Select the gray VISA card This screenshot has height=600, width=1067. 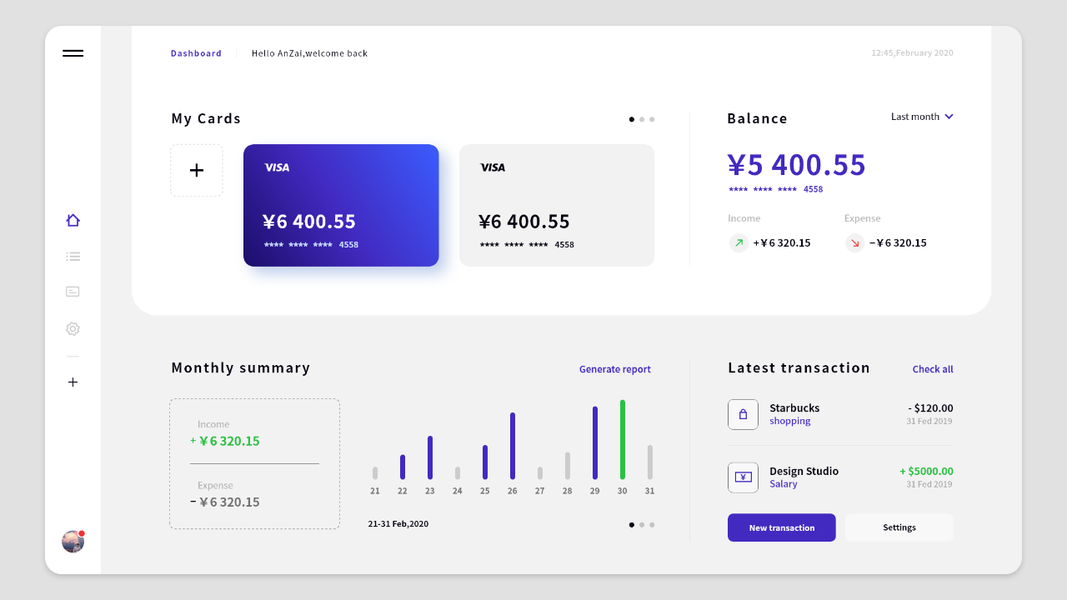(x=557, y=205)
